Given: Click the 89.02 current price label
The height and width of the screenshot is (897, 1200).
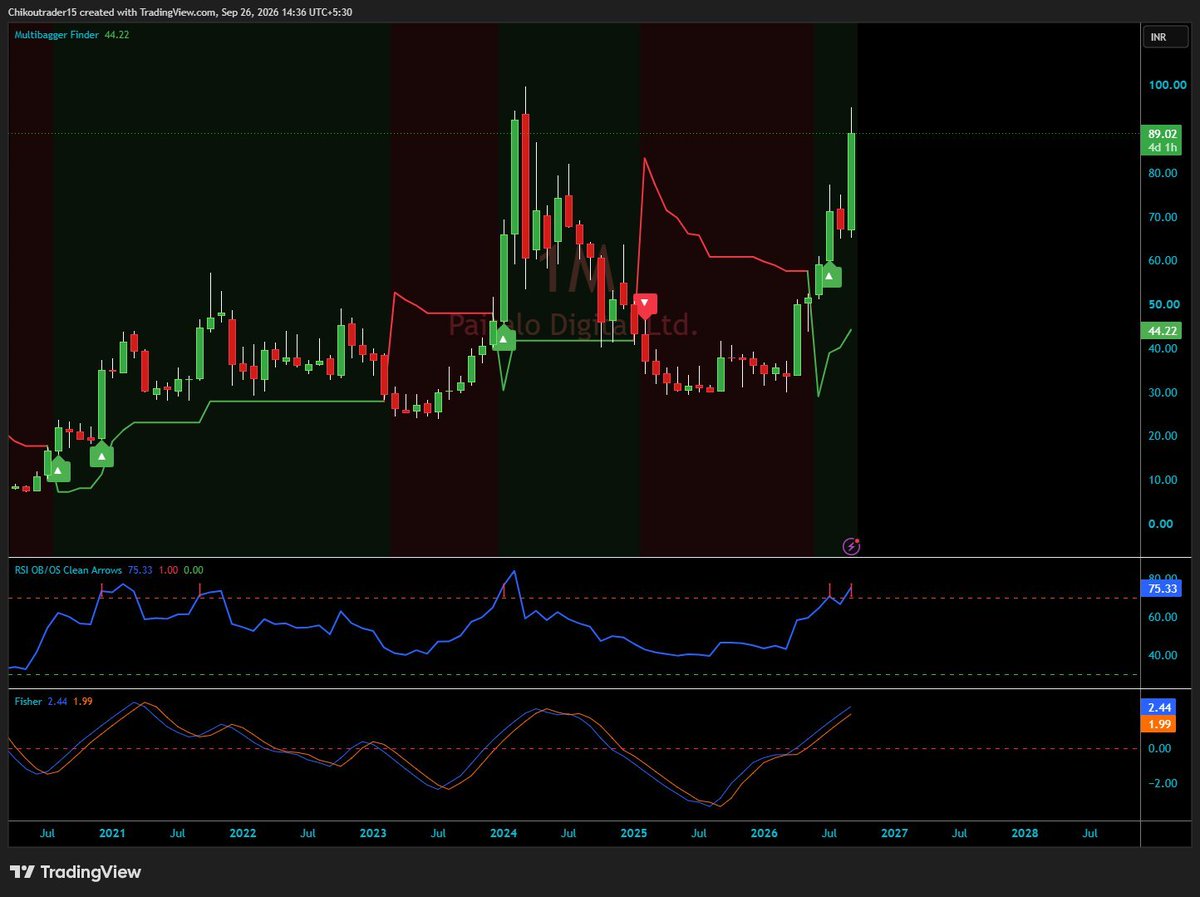Looking at the screenshot, I should (x=1162, y=134).
